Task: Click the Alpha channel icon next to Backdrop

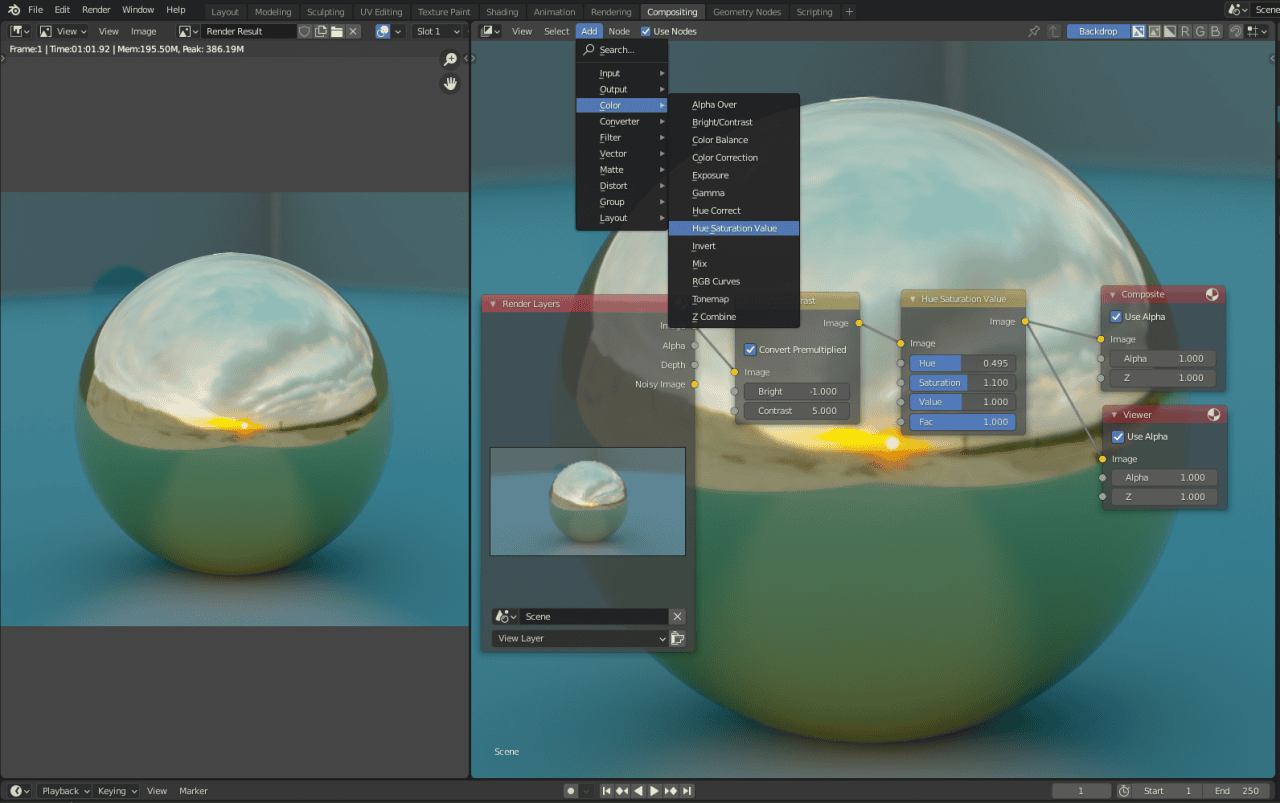Action: coord(1153,31)
